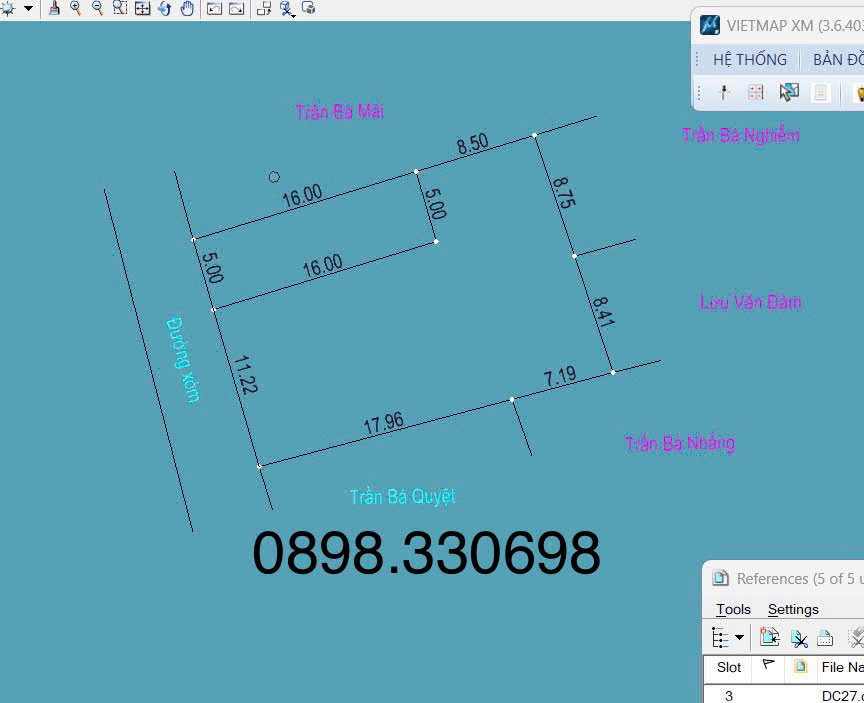
Task: Click the lightbulb icon in VIETMAP toolbar
Action: [858, 93]
